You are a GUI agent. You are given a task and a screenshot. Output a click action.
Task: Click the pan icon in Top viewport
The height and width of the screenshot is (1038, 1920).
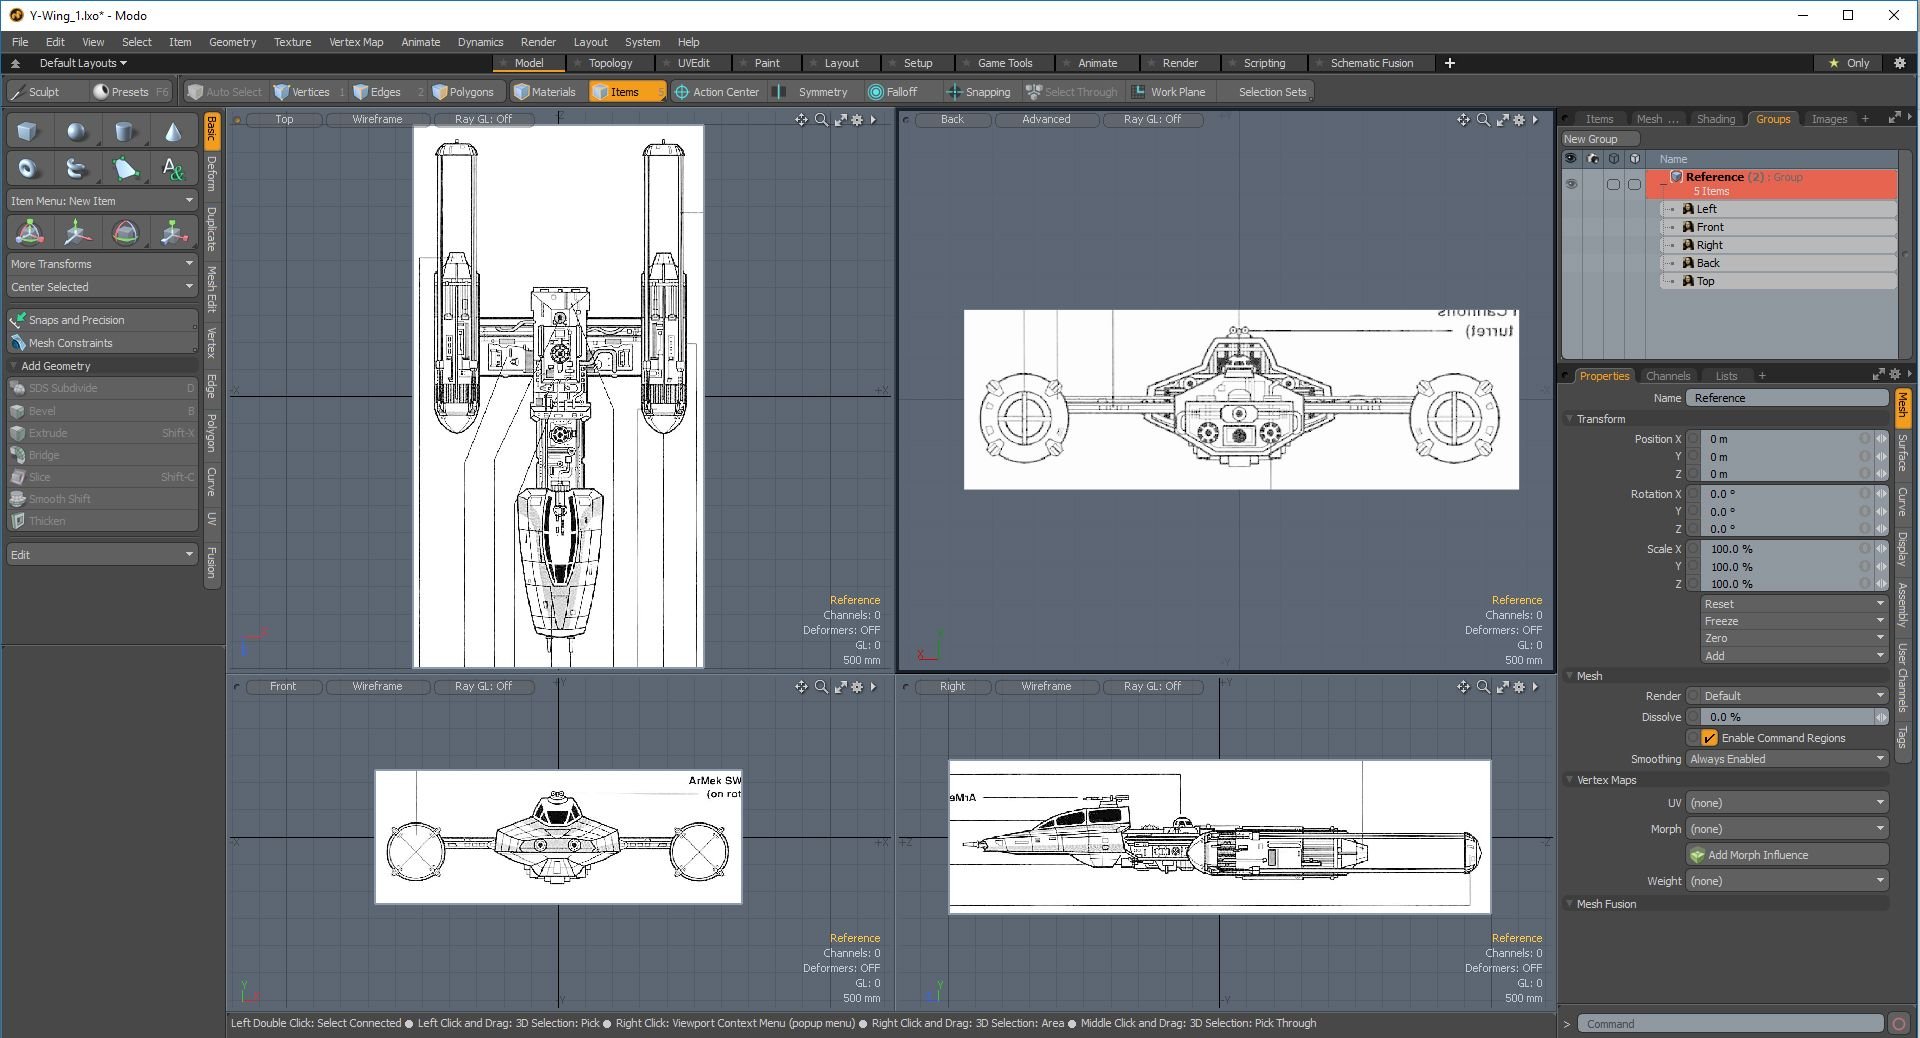pos(801,119)
